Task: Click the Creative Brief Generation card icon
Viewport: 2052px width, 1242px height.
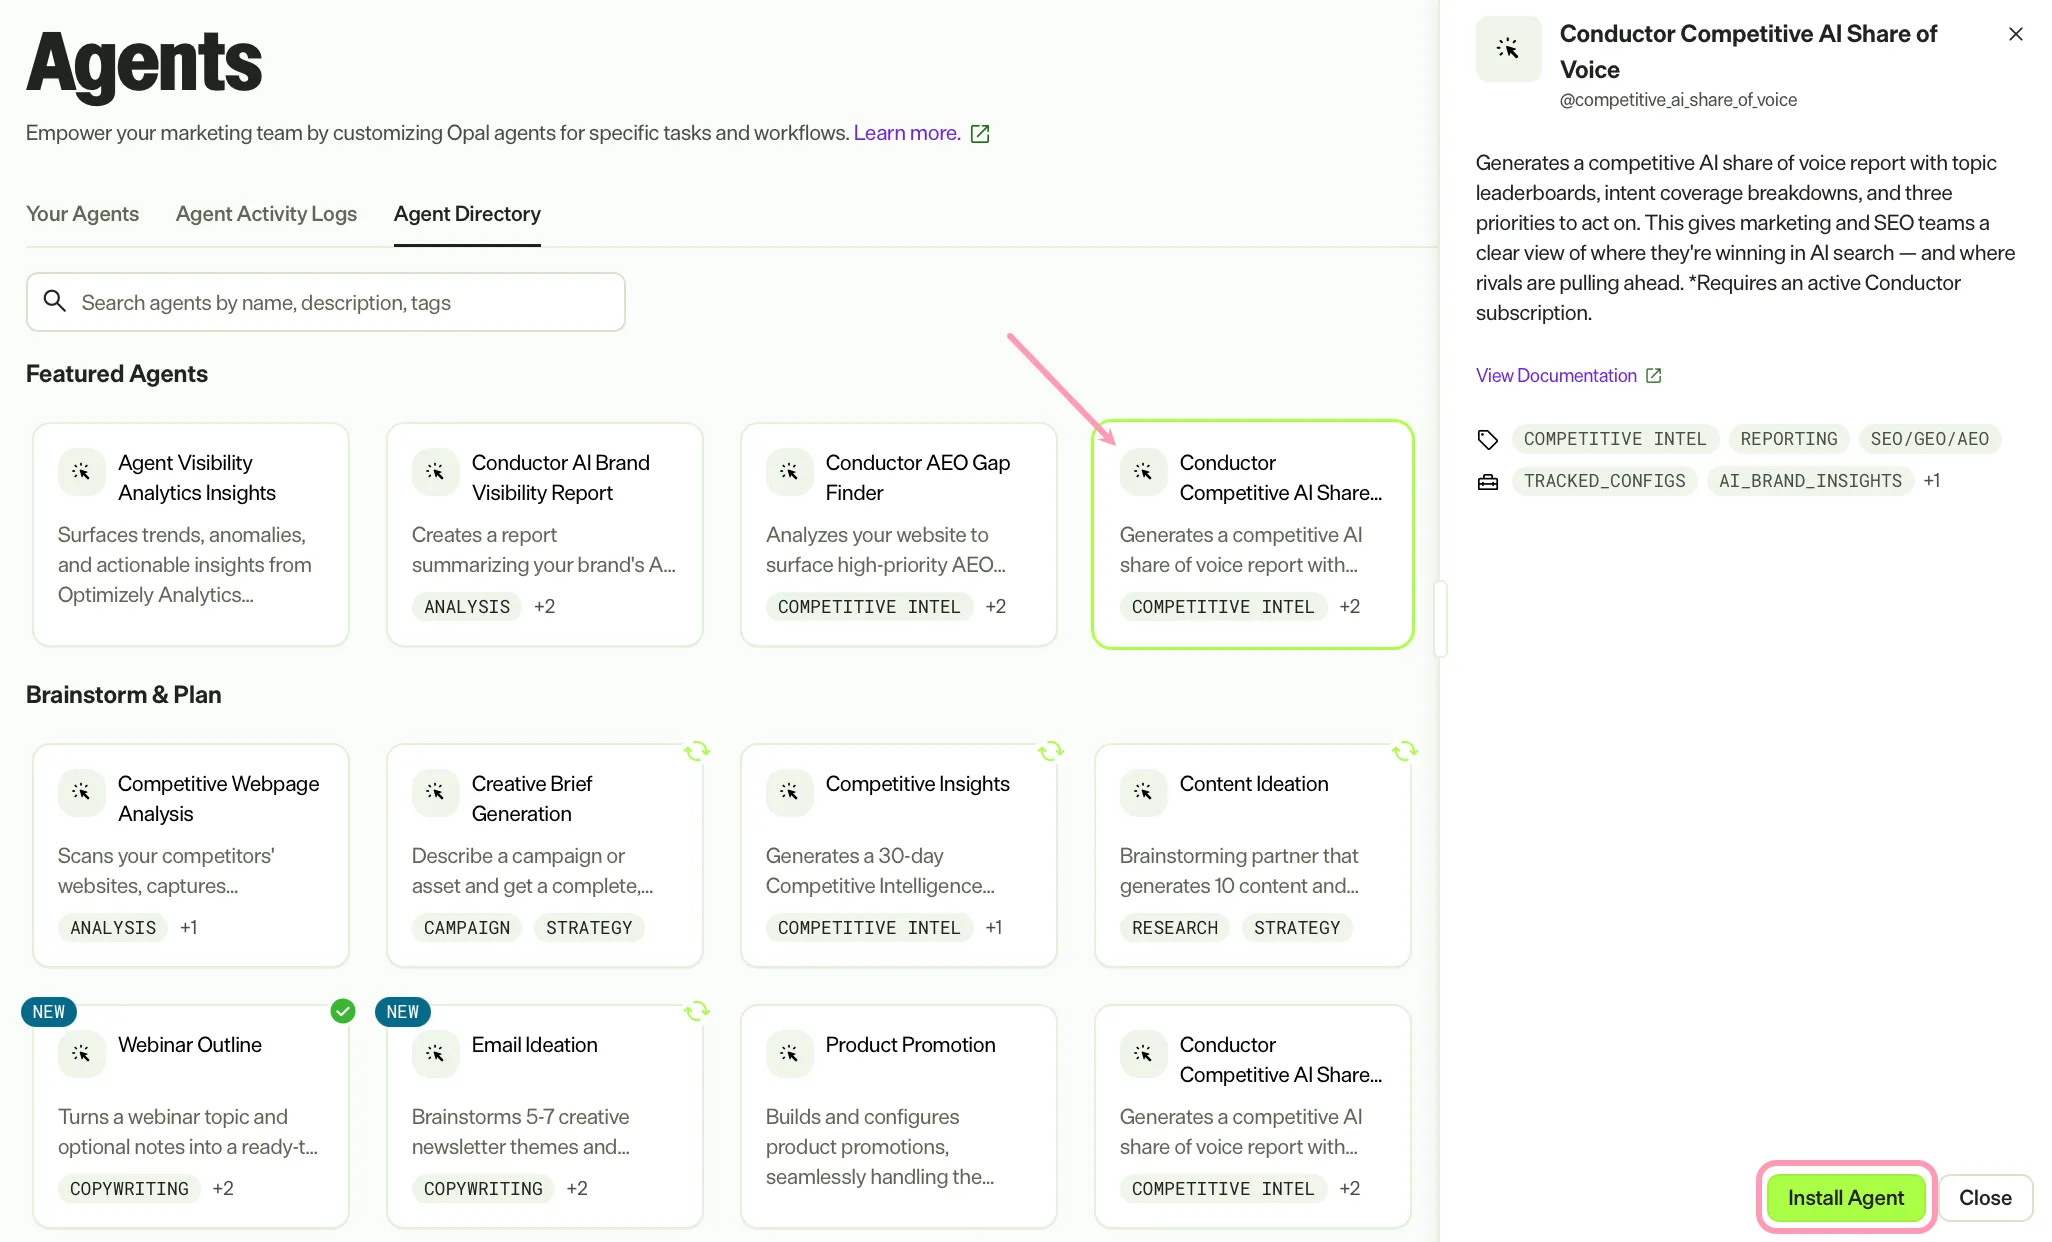Action: [x=436, y=792]
